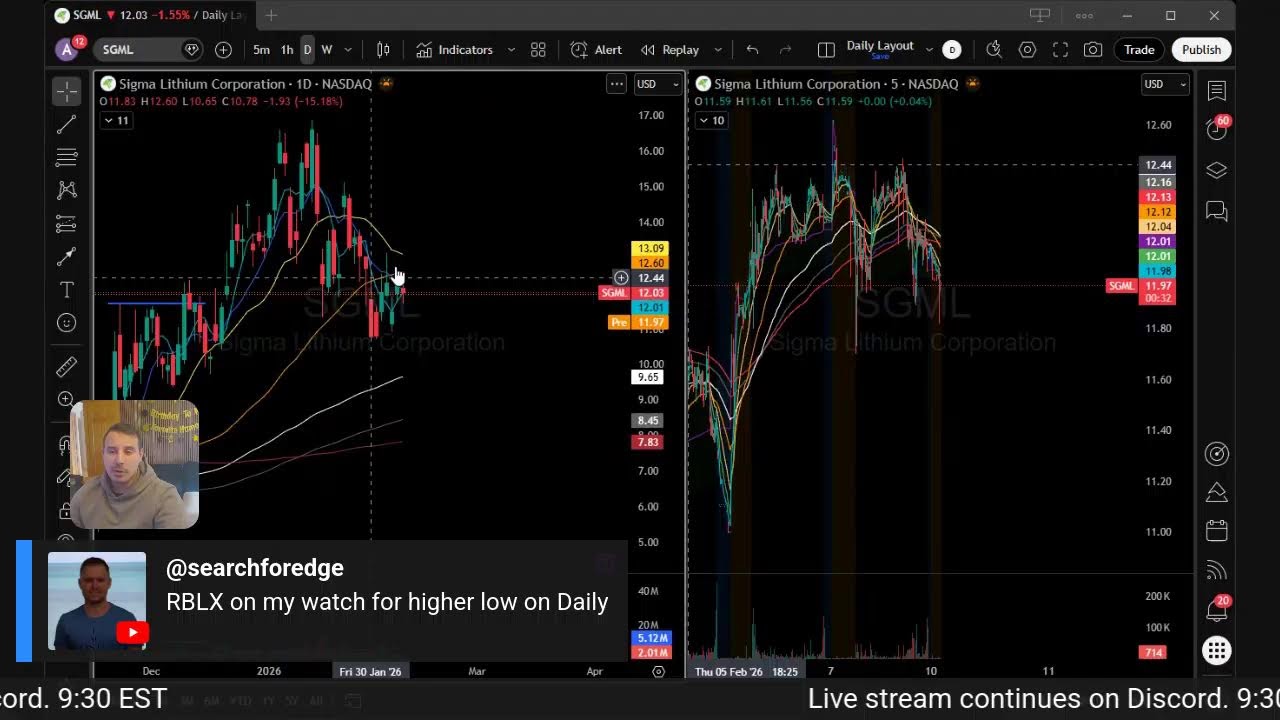Click the Pre 11.97 pre-market price label
This screenshot has width=1280, height=720.
coord(639,322)
